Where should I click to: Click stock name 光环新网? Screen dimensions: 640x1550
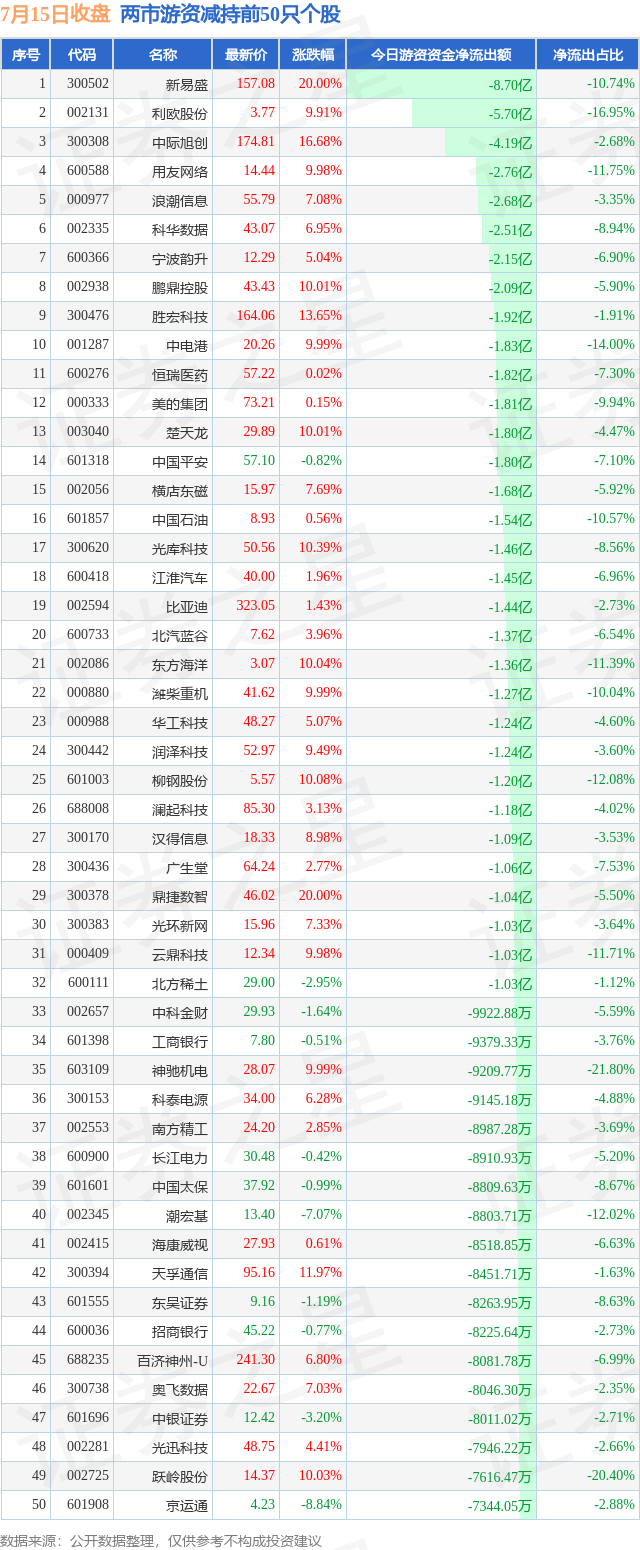coord(180,924)
